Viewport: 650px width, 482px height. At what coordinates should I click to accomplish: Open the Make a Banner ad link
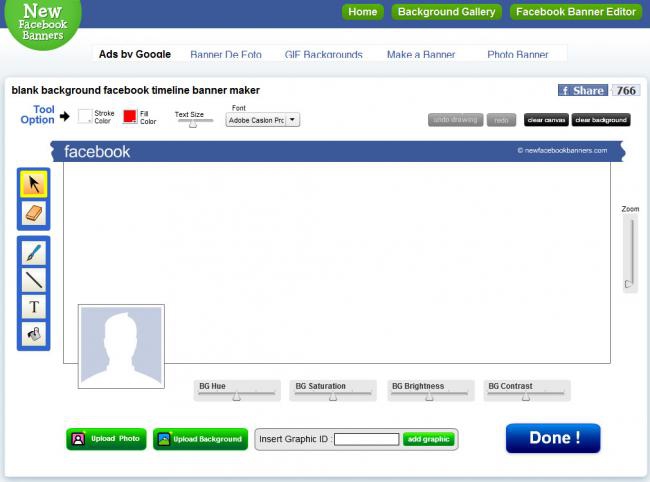421,54
